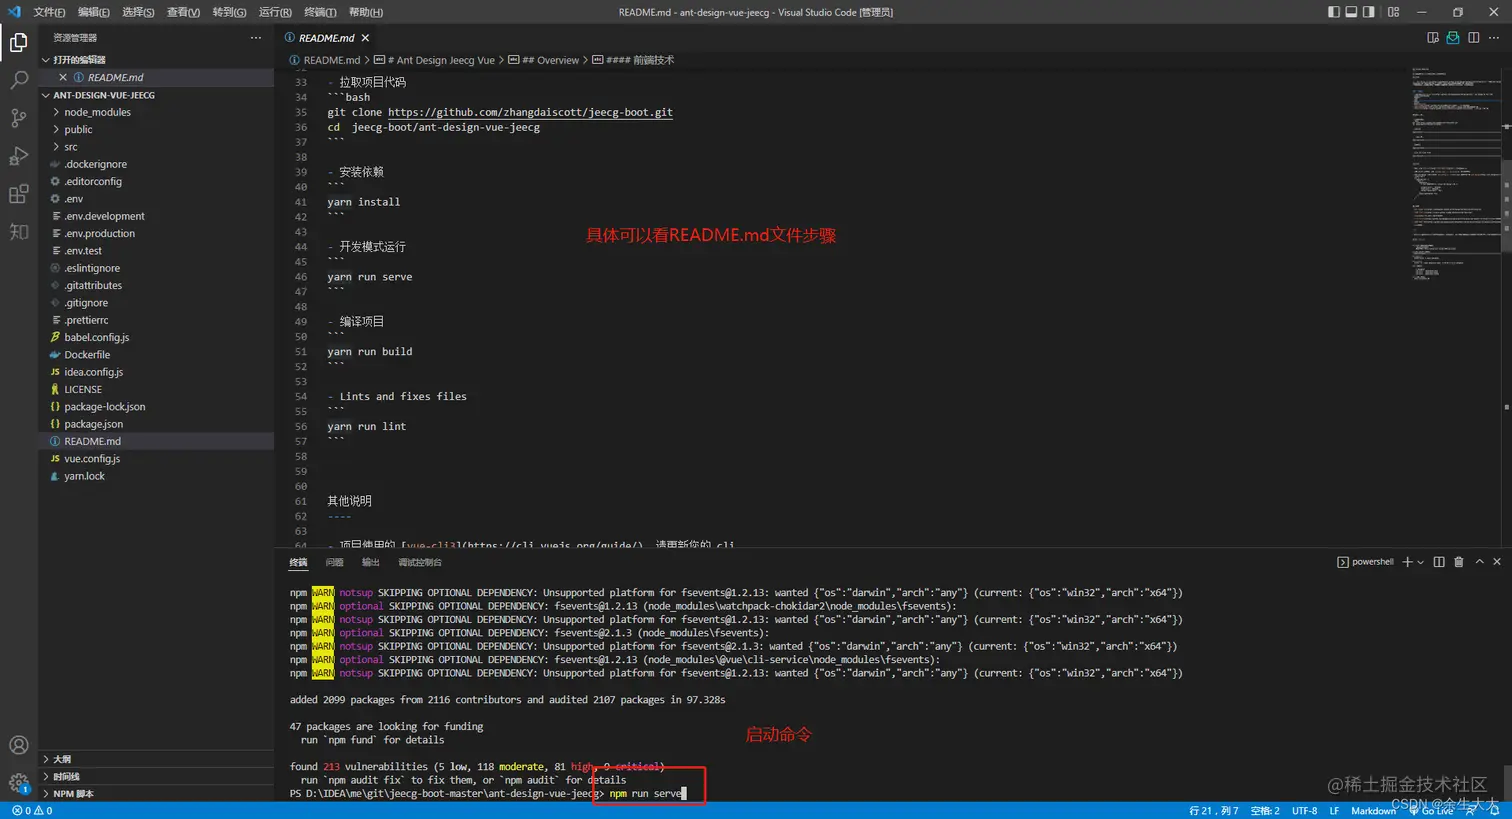Open the Help menu (帮助)
This screenshot has height=819, width=1512.
pos(366,12)
